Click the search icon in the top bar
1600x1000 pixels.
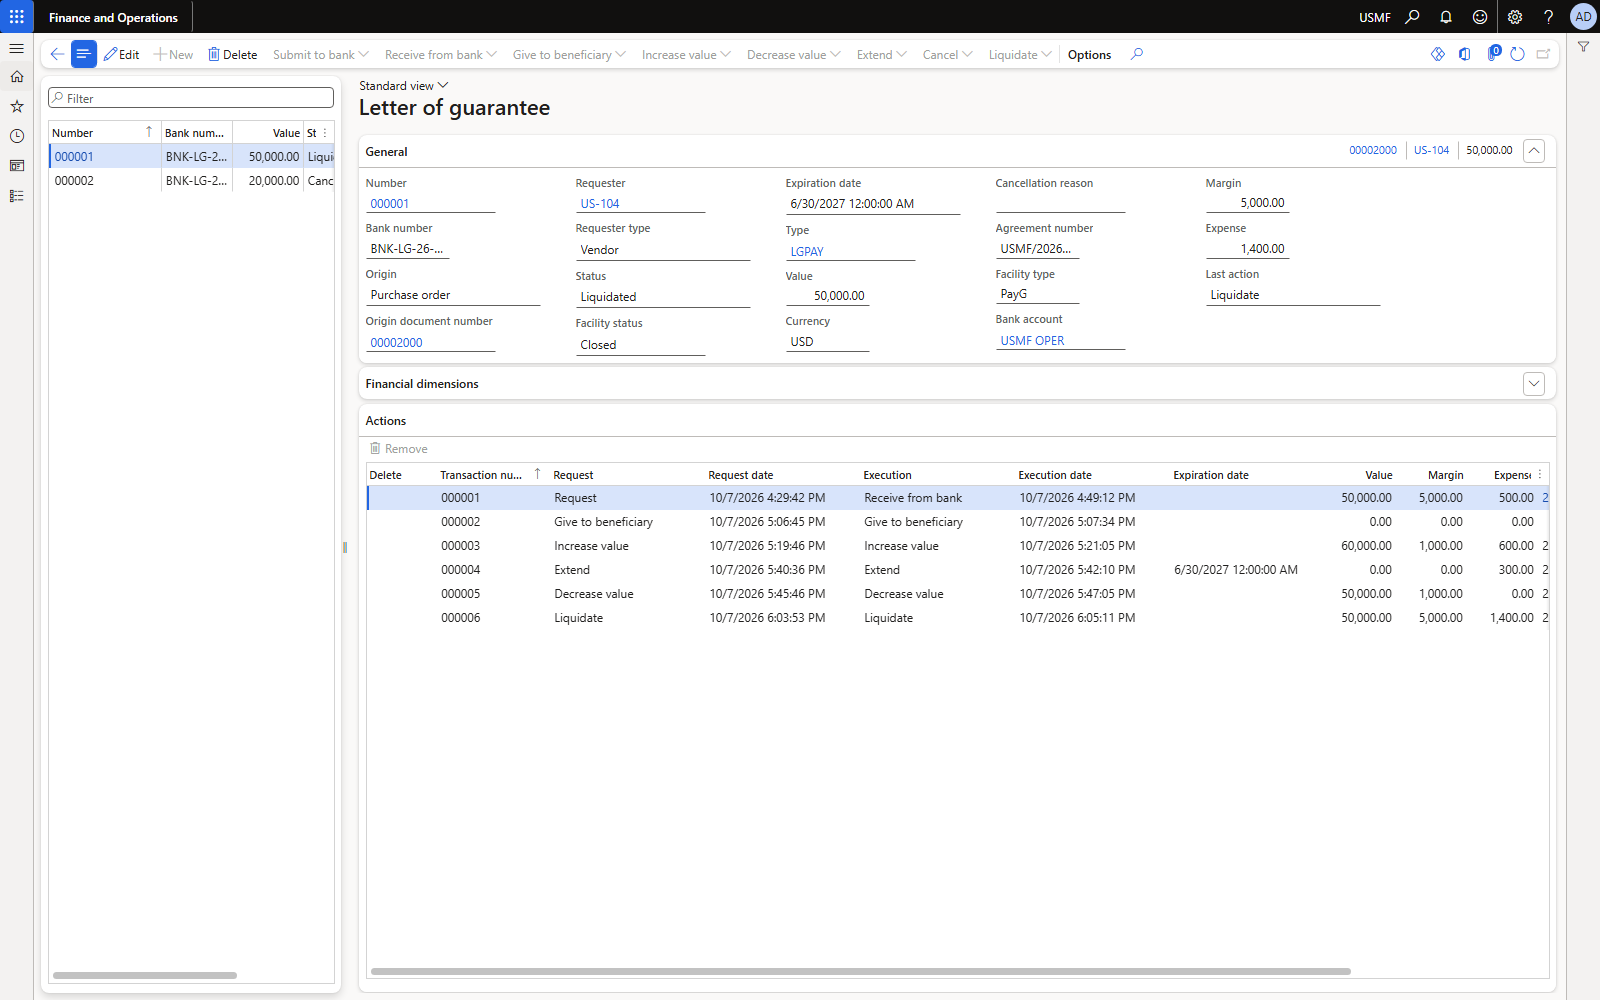click(x=1412, y=17)
